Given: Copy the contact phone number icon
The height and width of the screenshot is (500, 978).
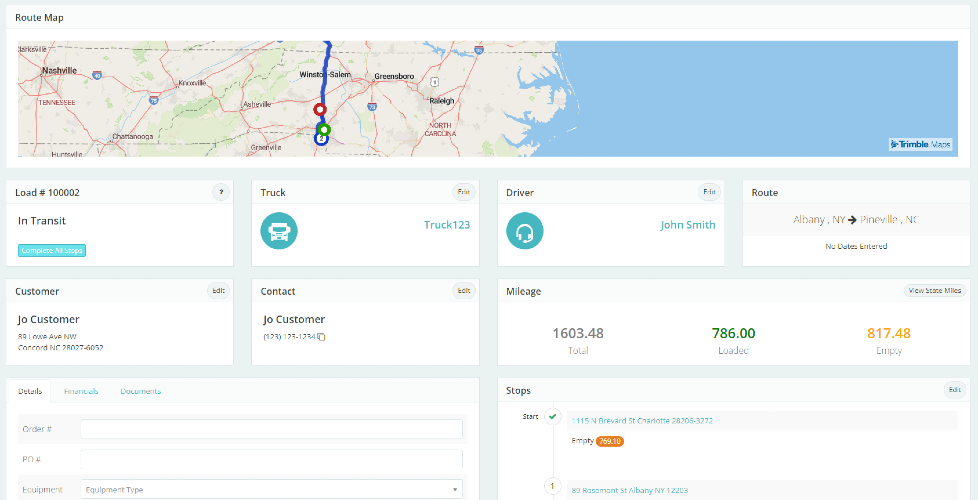Looking at the screenshot, I should click(322, 337).
